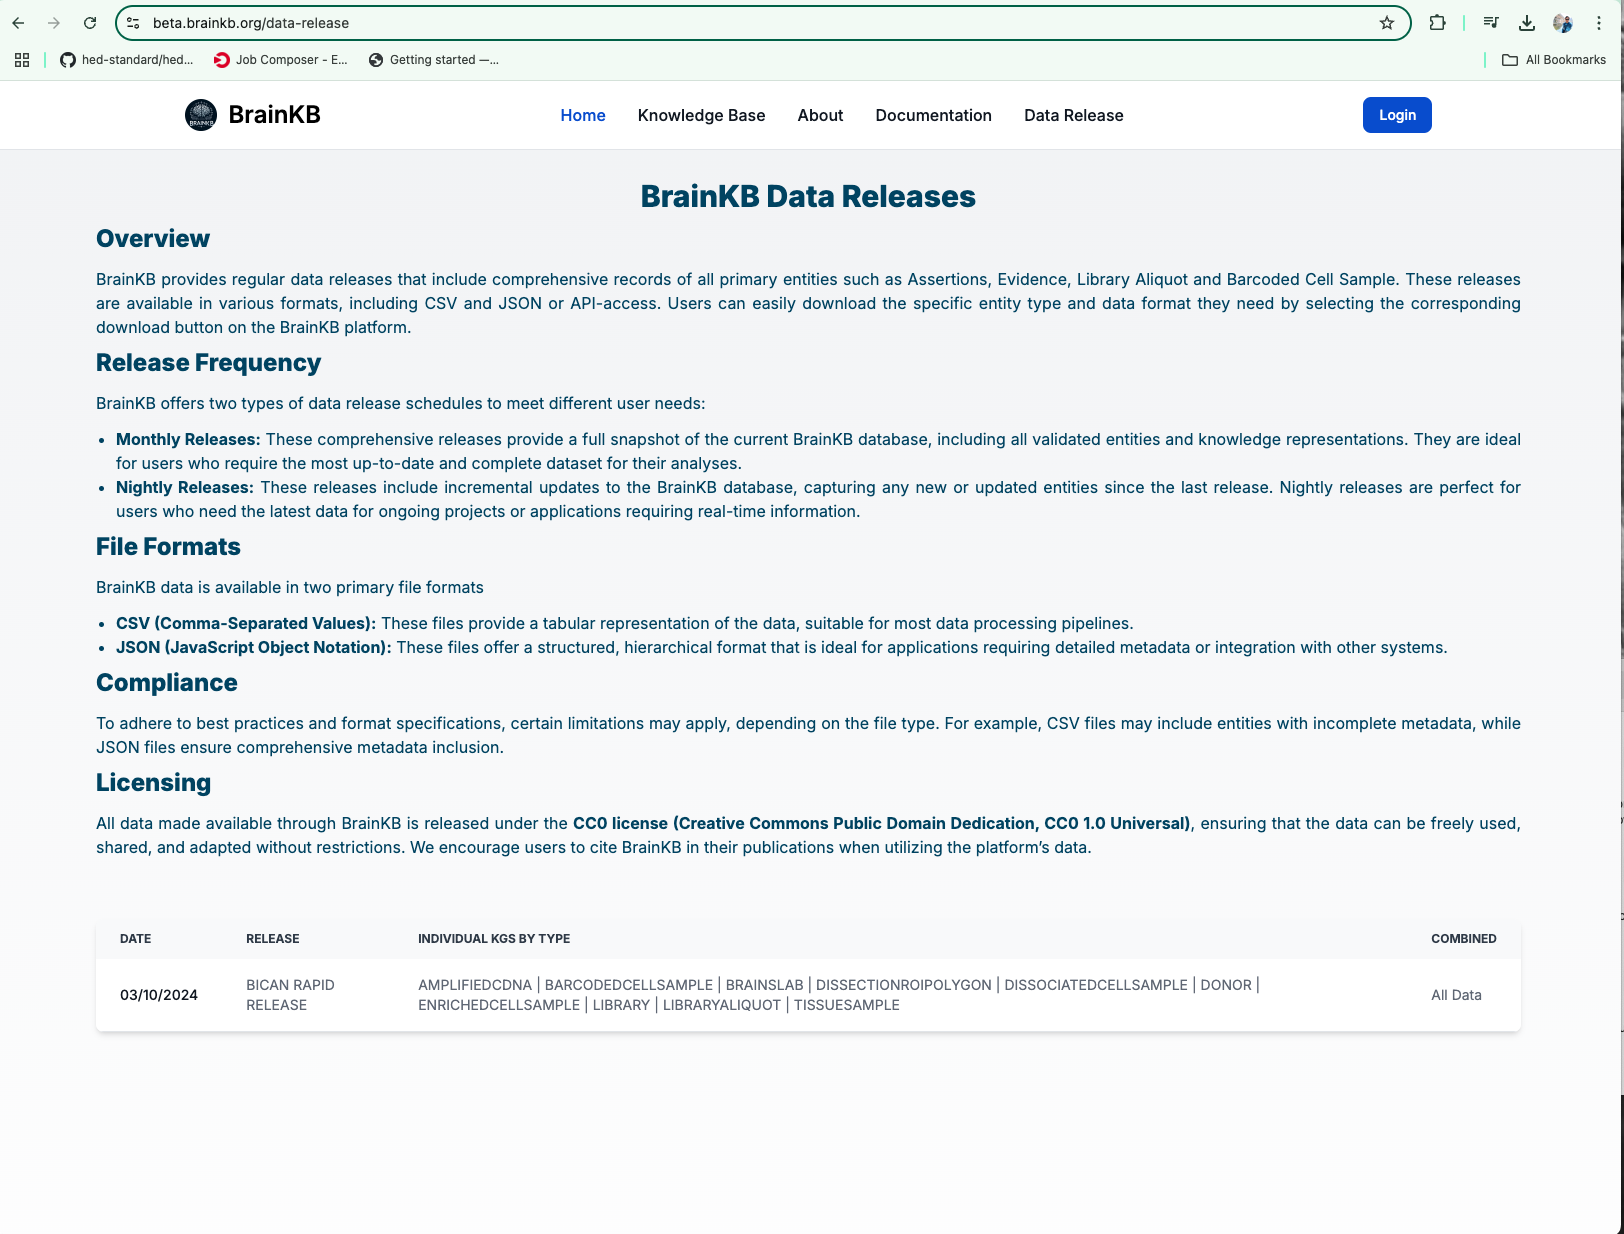1624x1234 pixels.
Task: Click the RELEASE column header
Action: (x=273, y=939)
